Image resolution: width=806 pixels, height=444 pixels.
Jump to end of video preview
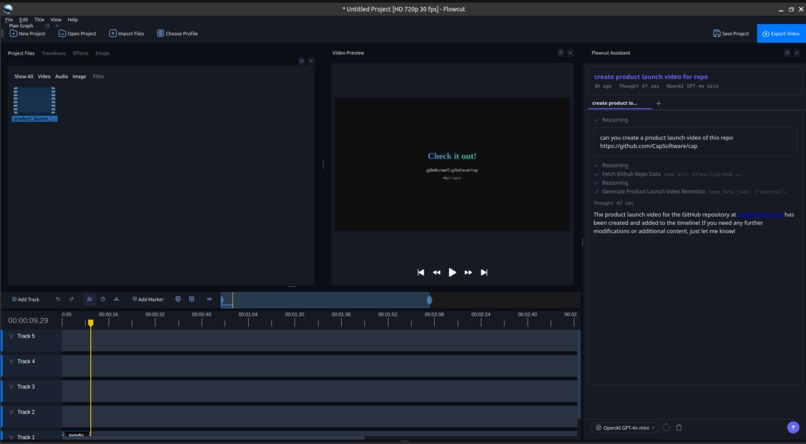(484, 272)
